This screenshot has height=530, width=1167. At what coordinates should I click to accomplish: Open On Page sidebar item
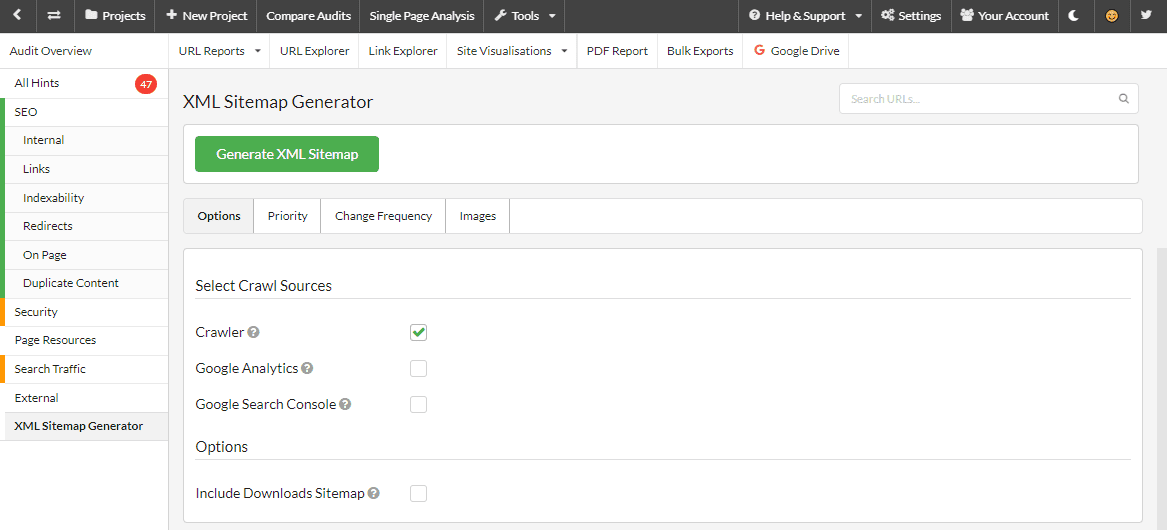84,255
